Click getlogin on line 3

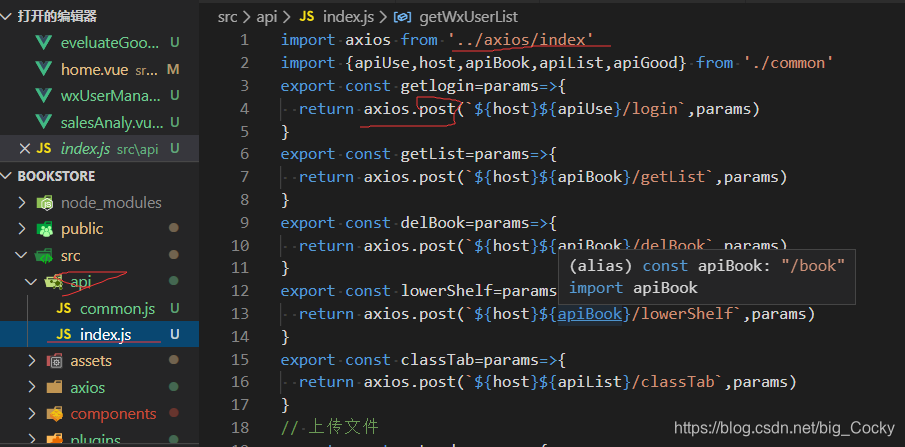tap(437, 85)
